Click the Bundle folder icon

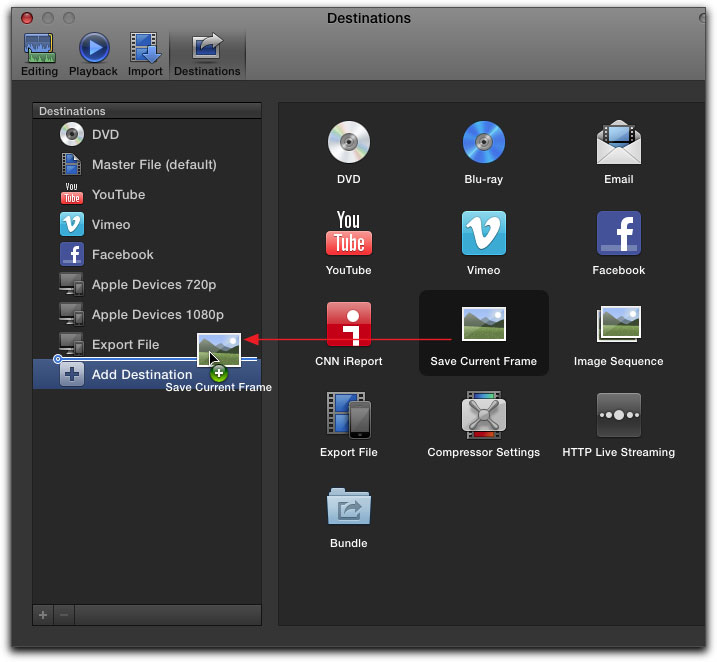[348, 506]
